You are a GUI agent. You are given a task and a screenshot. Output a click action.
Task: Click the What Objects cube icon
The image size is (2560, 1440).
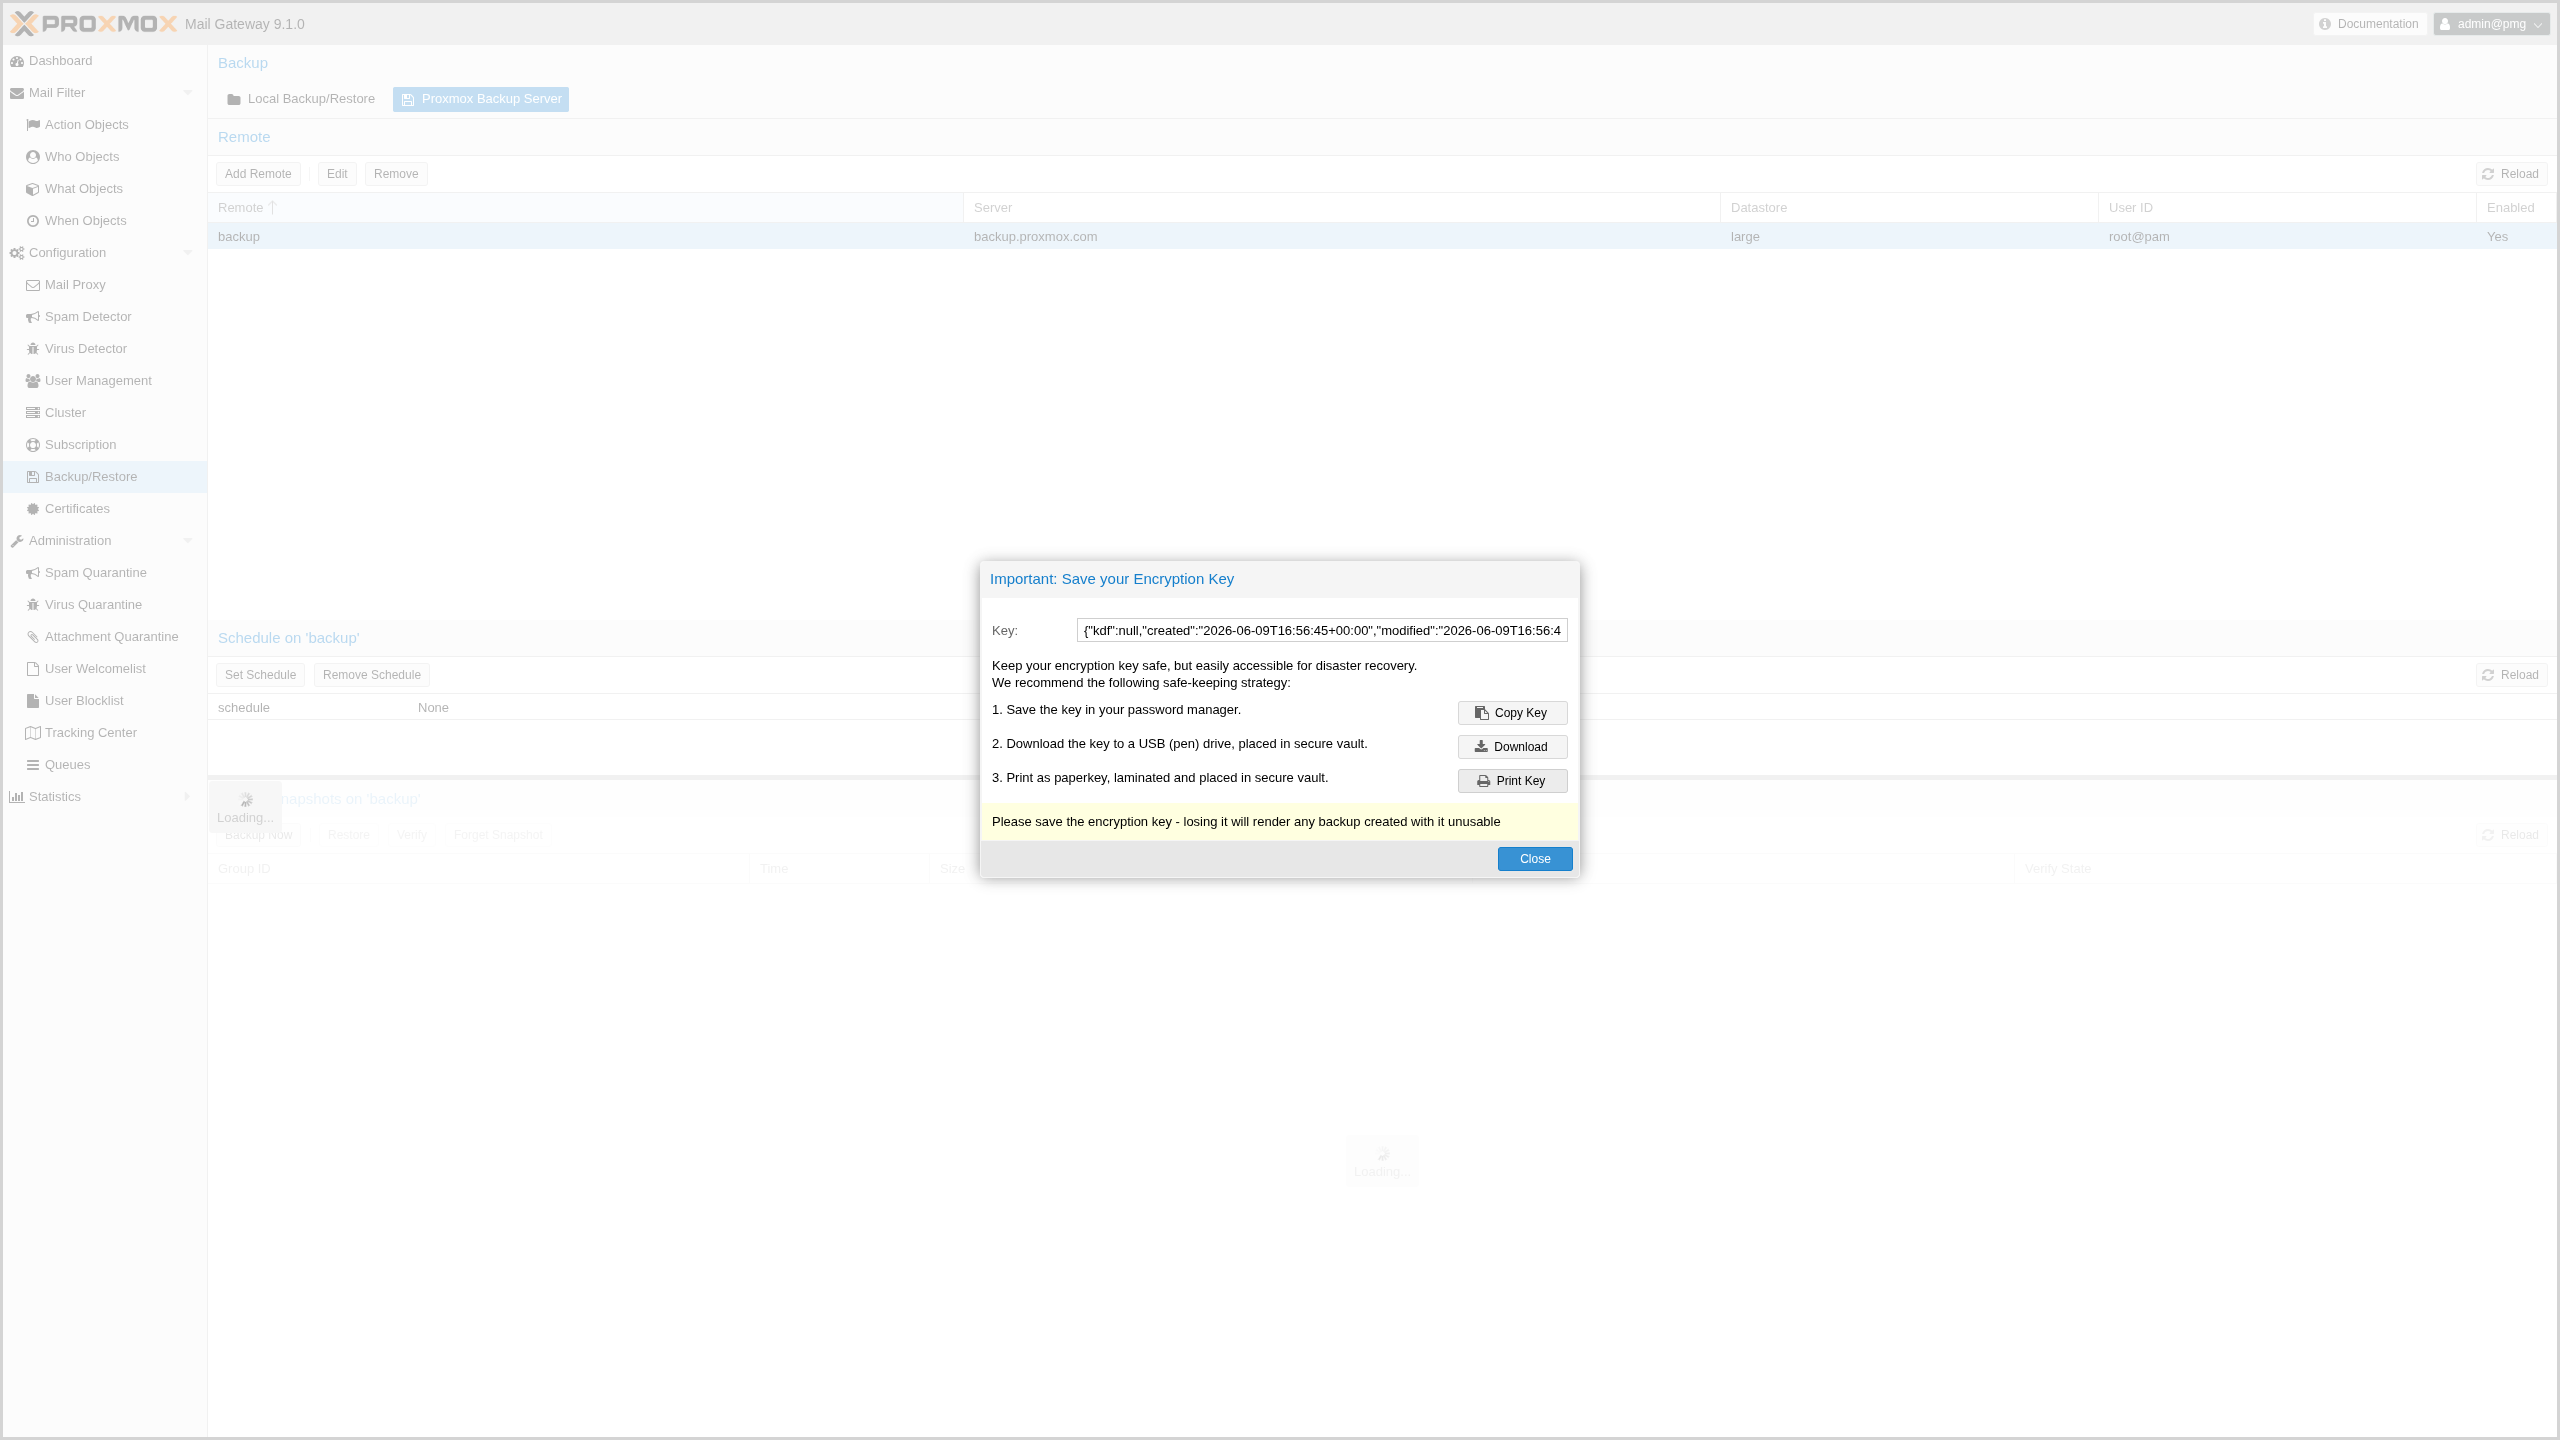33,189
